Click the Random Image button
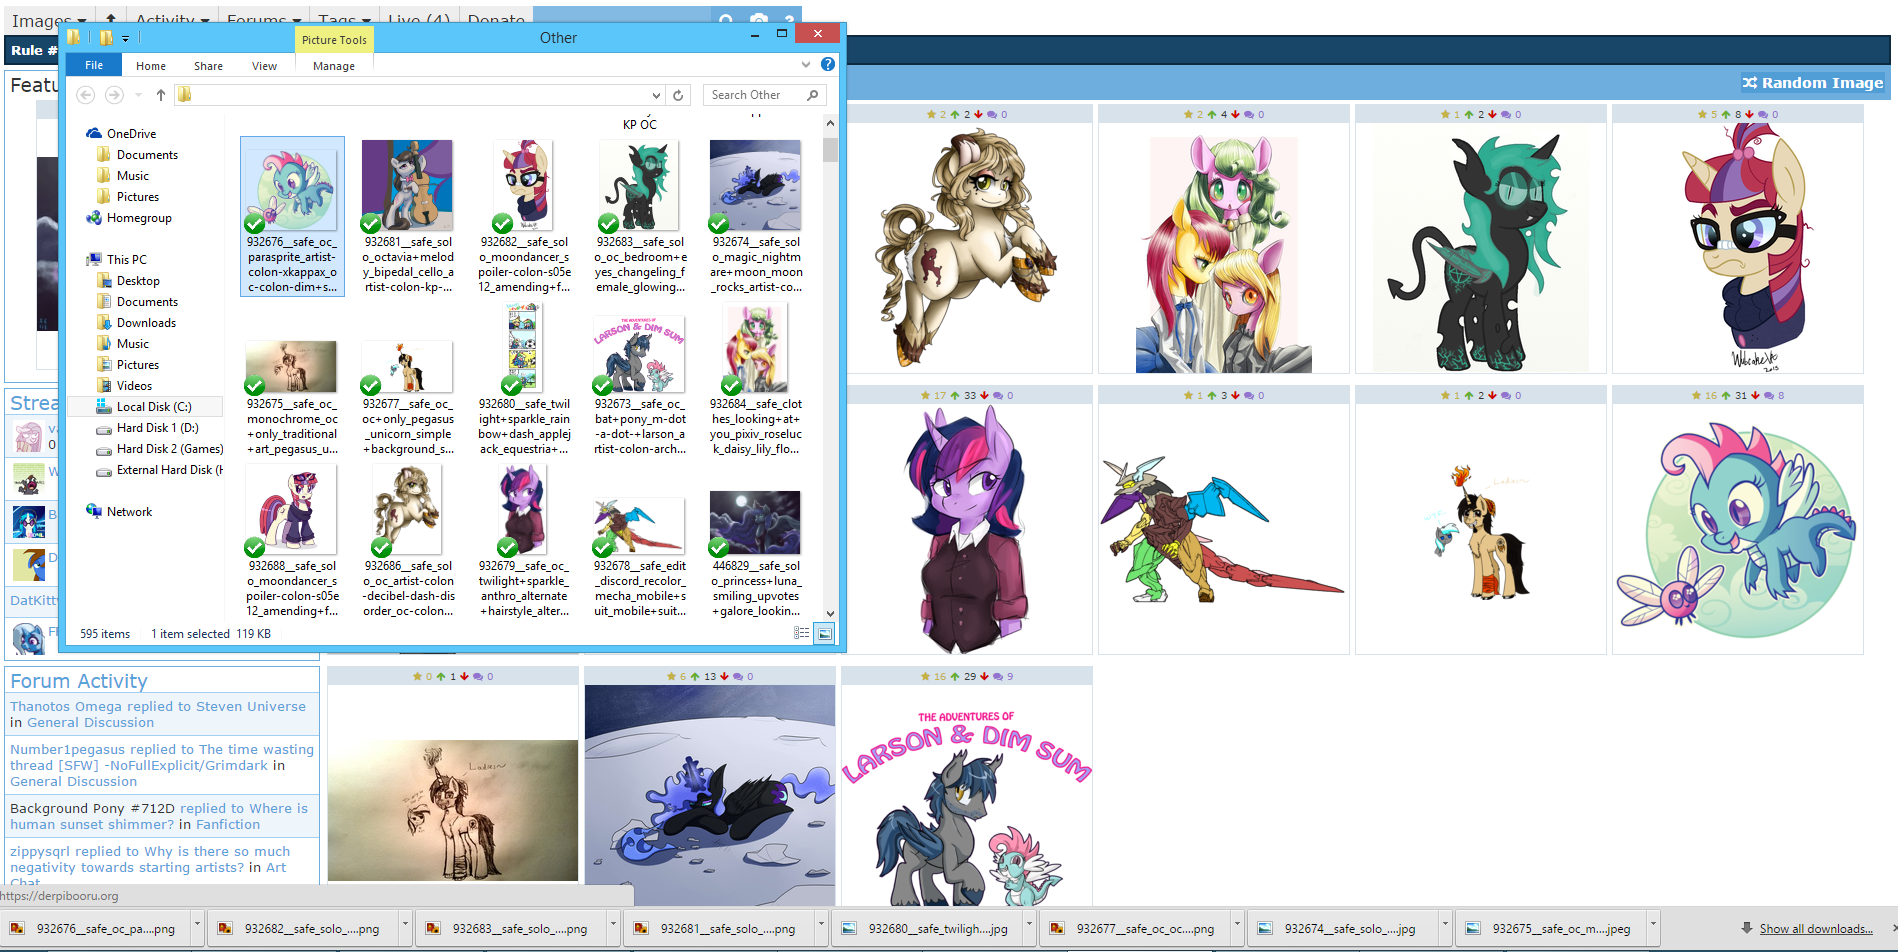The height and width of the screenshot is (952, 1898). 1813,83
